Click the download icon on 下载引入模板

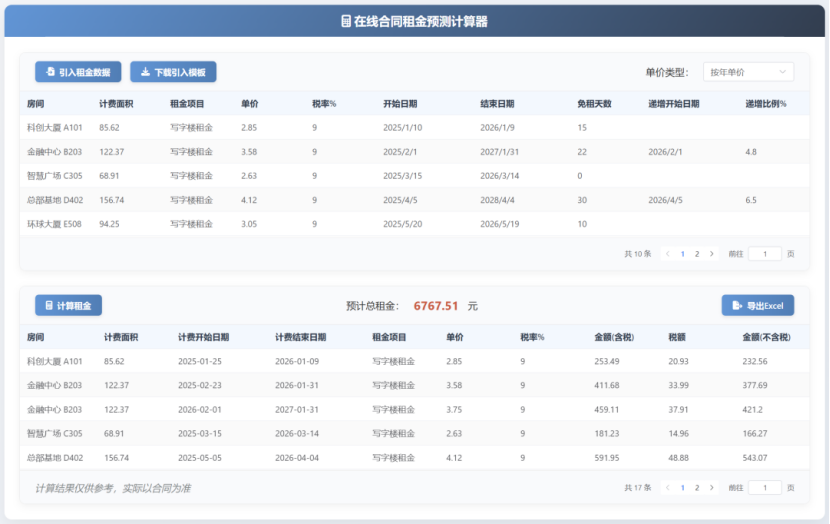(x=145, y=73)
